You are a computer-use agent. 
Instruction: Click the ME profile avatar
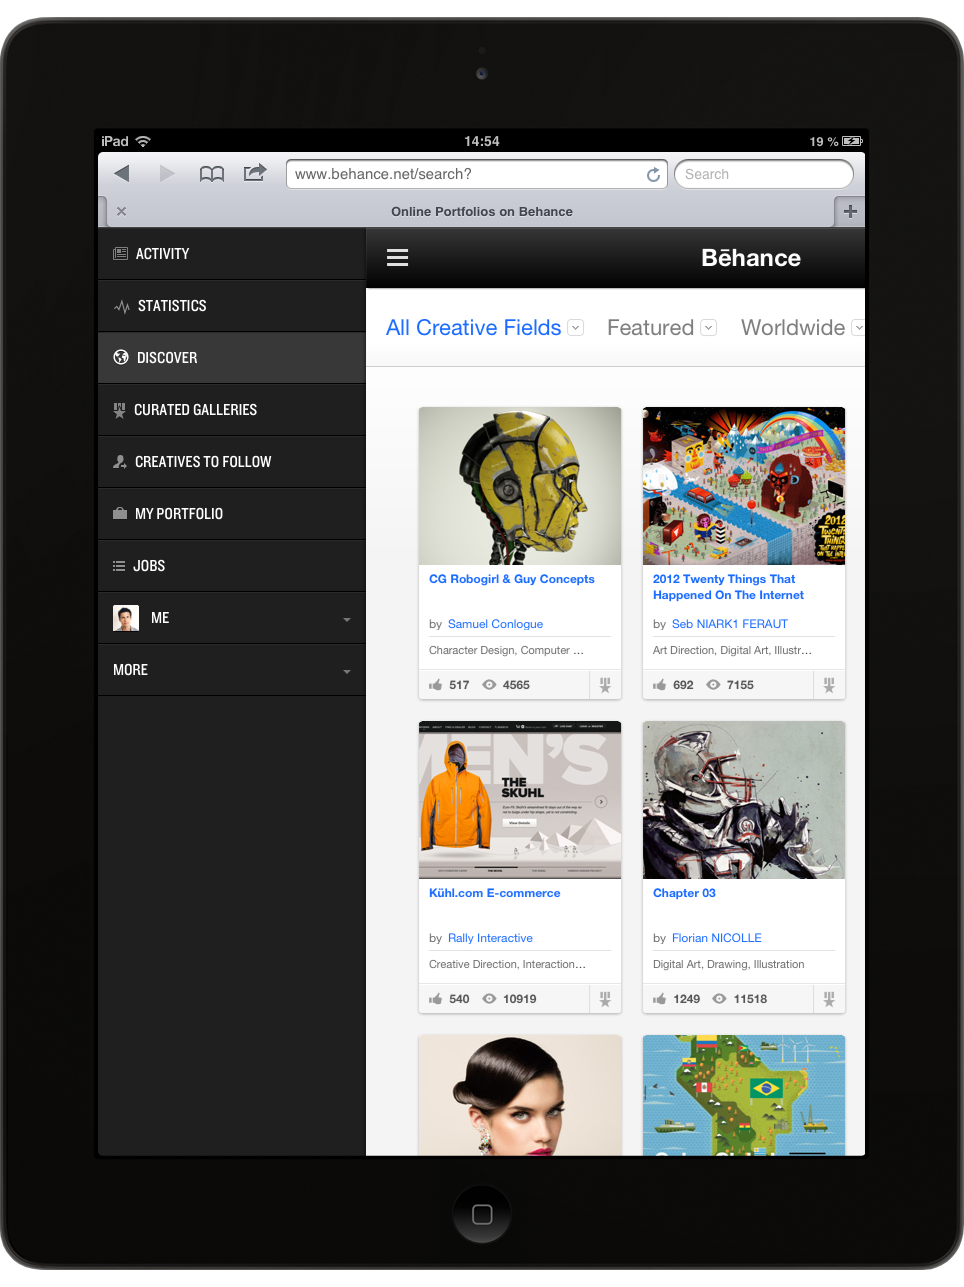(126, 618)
